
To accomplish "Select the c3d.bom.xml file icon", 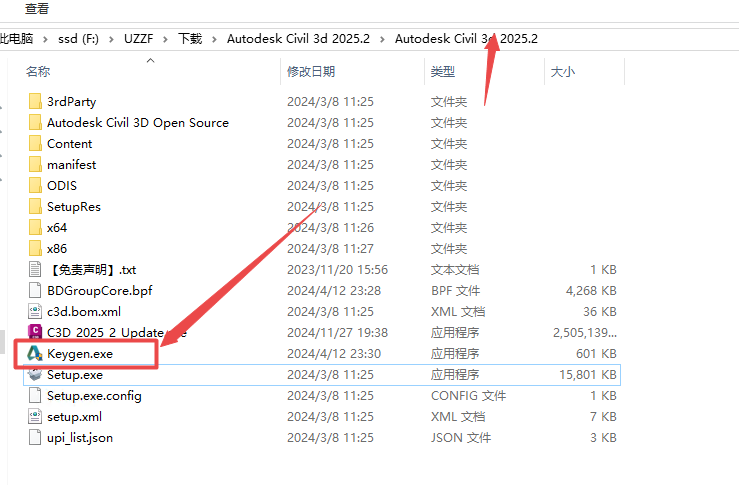I will tap(35, 312).
